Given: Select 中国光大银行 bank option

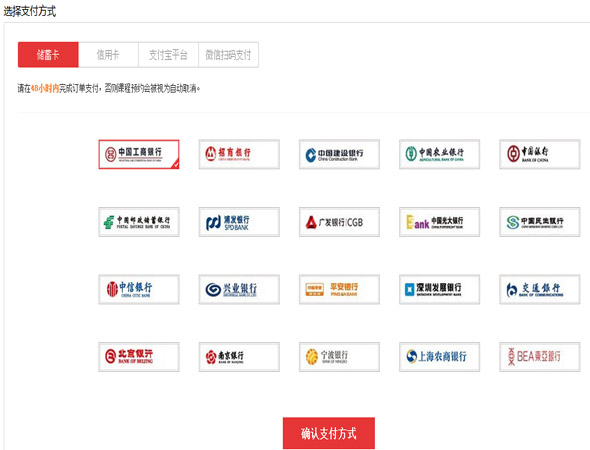Looking at the screenshot, I should click(x=439, y=222).
